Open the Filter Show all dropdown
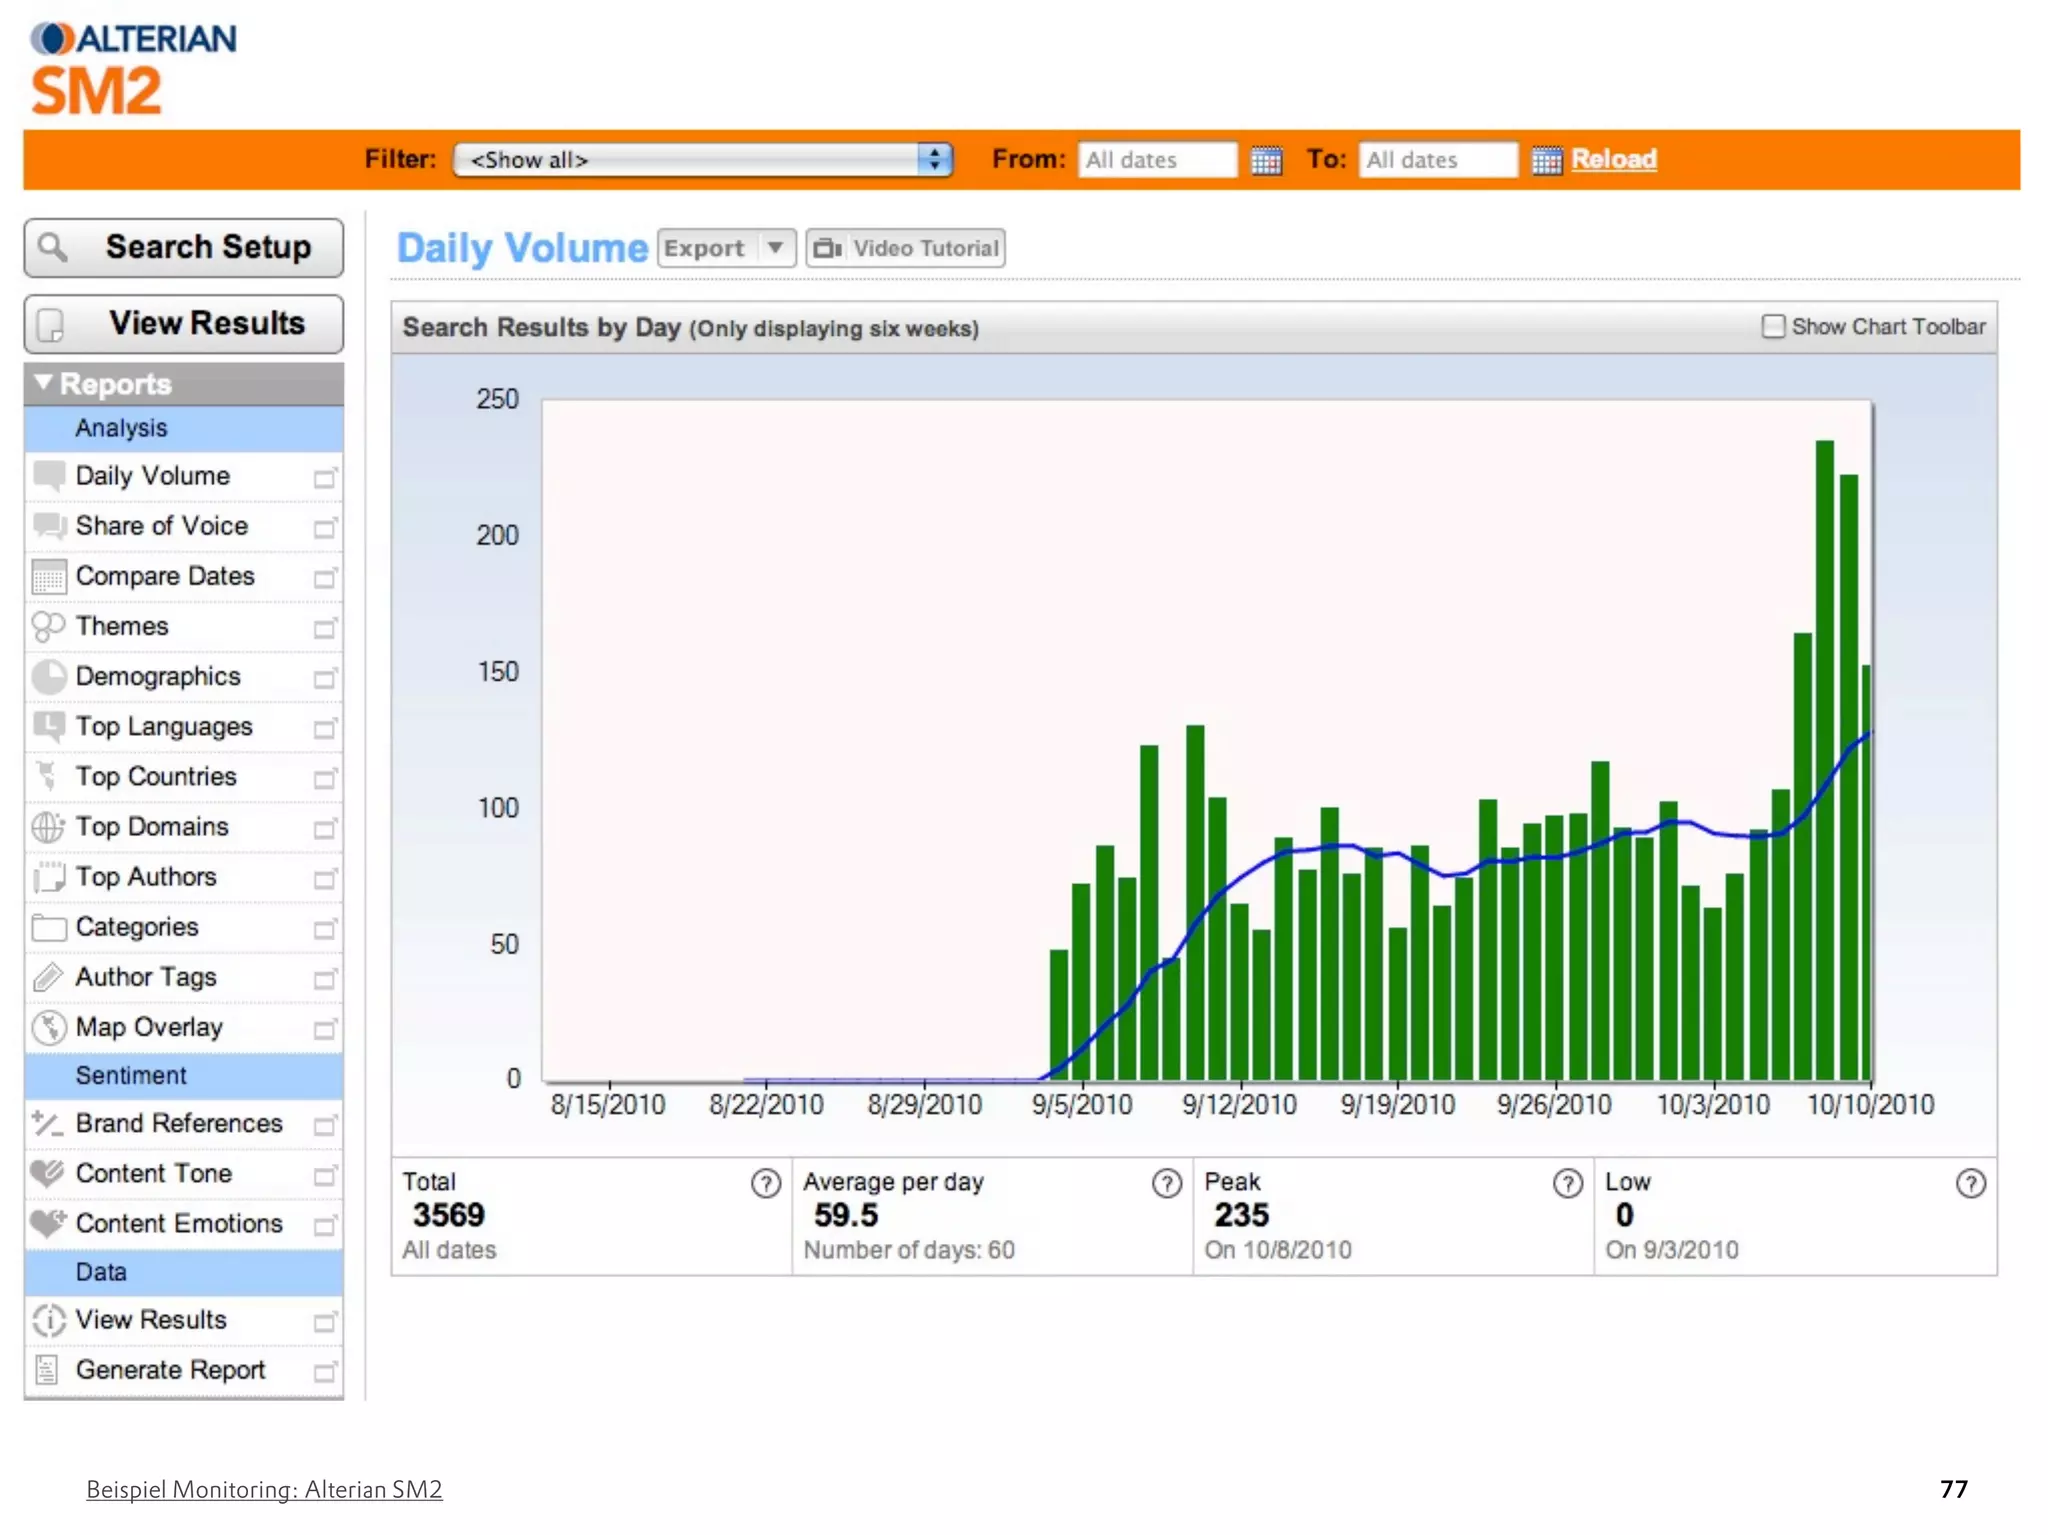 702,160
